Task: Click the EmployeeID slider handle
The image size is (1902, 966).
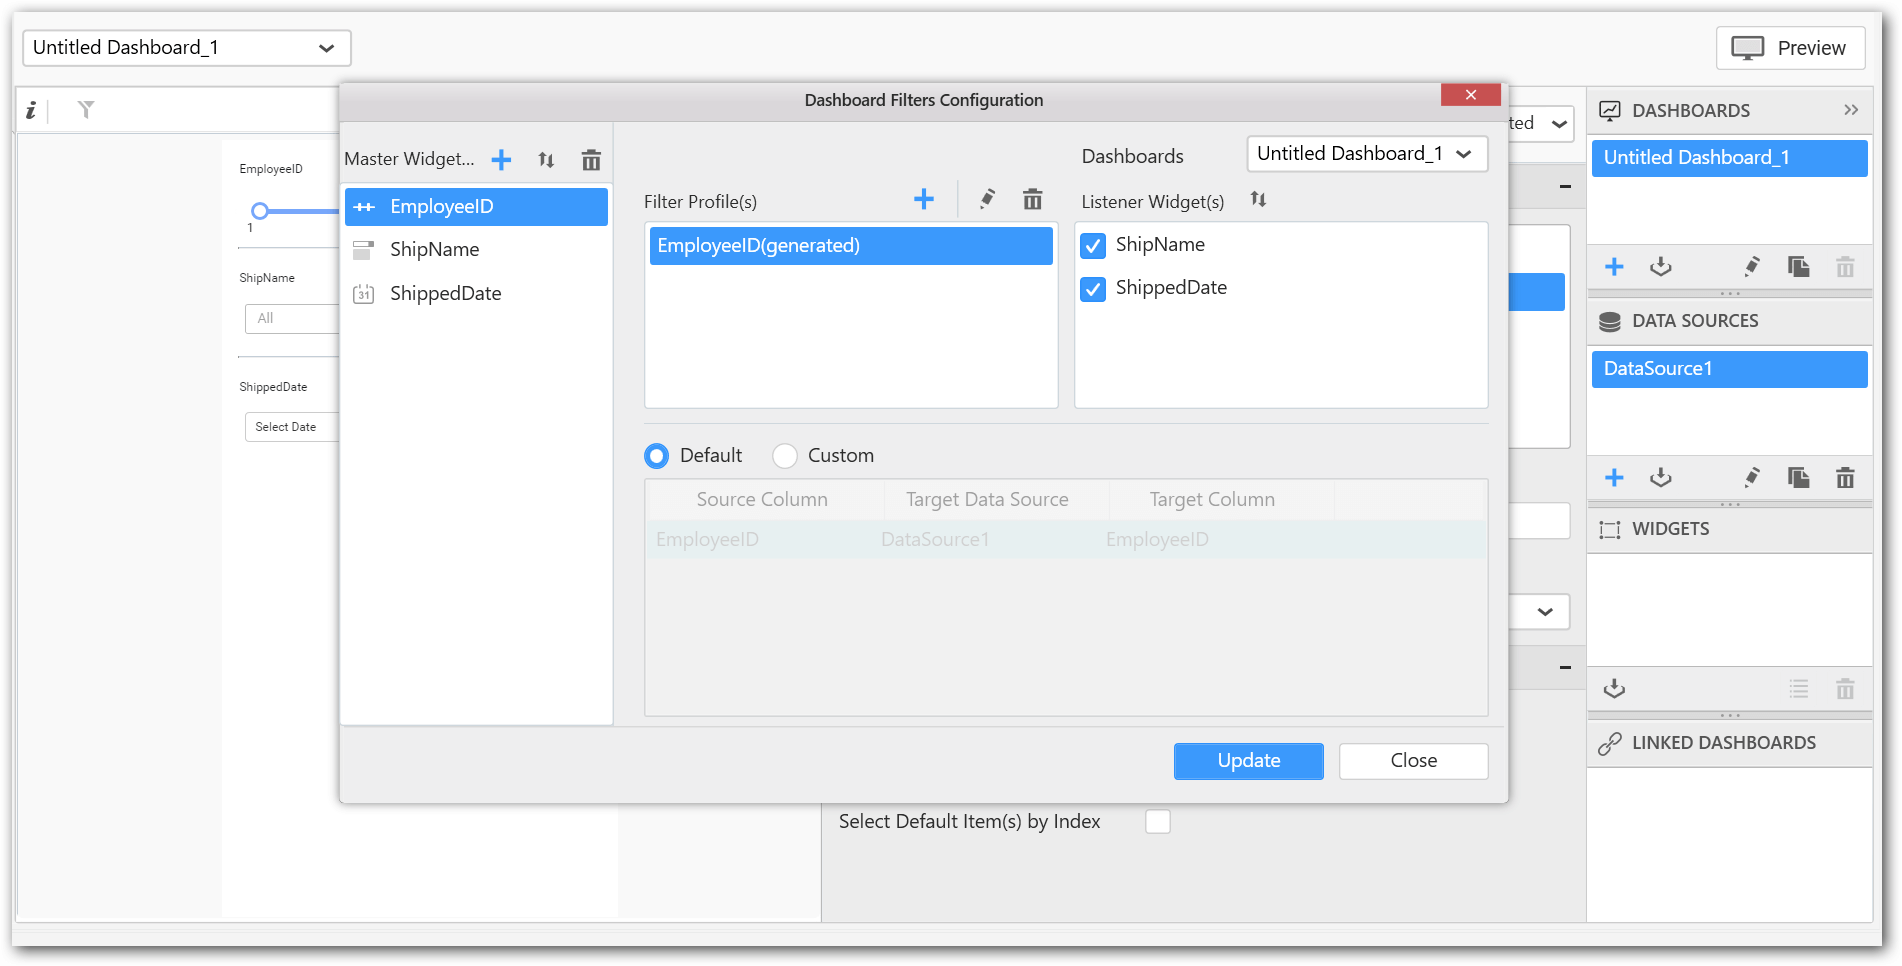Action: [260, 211]
